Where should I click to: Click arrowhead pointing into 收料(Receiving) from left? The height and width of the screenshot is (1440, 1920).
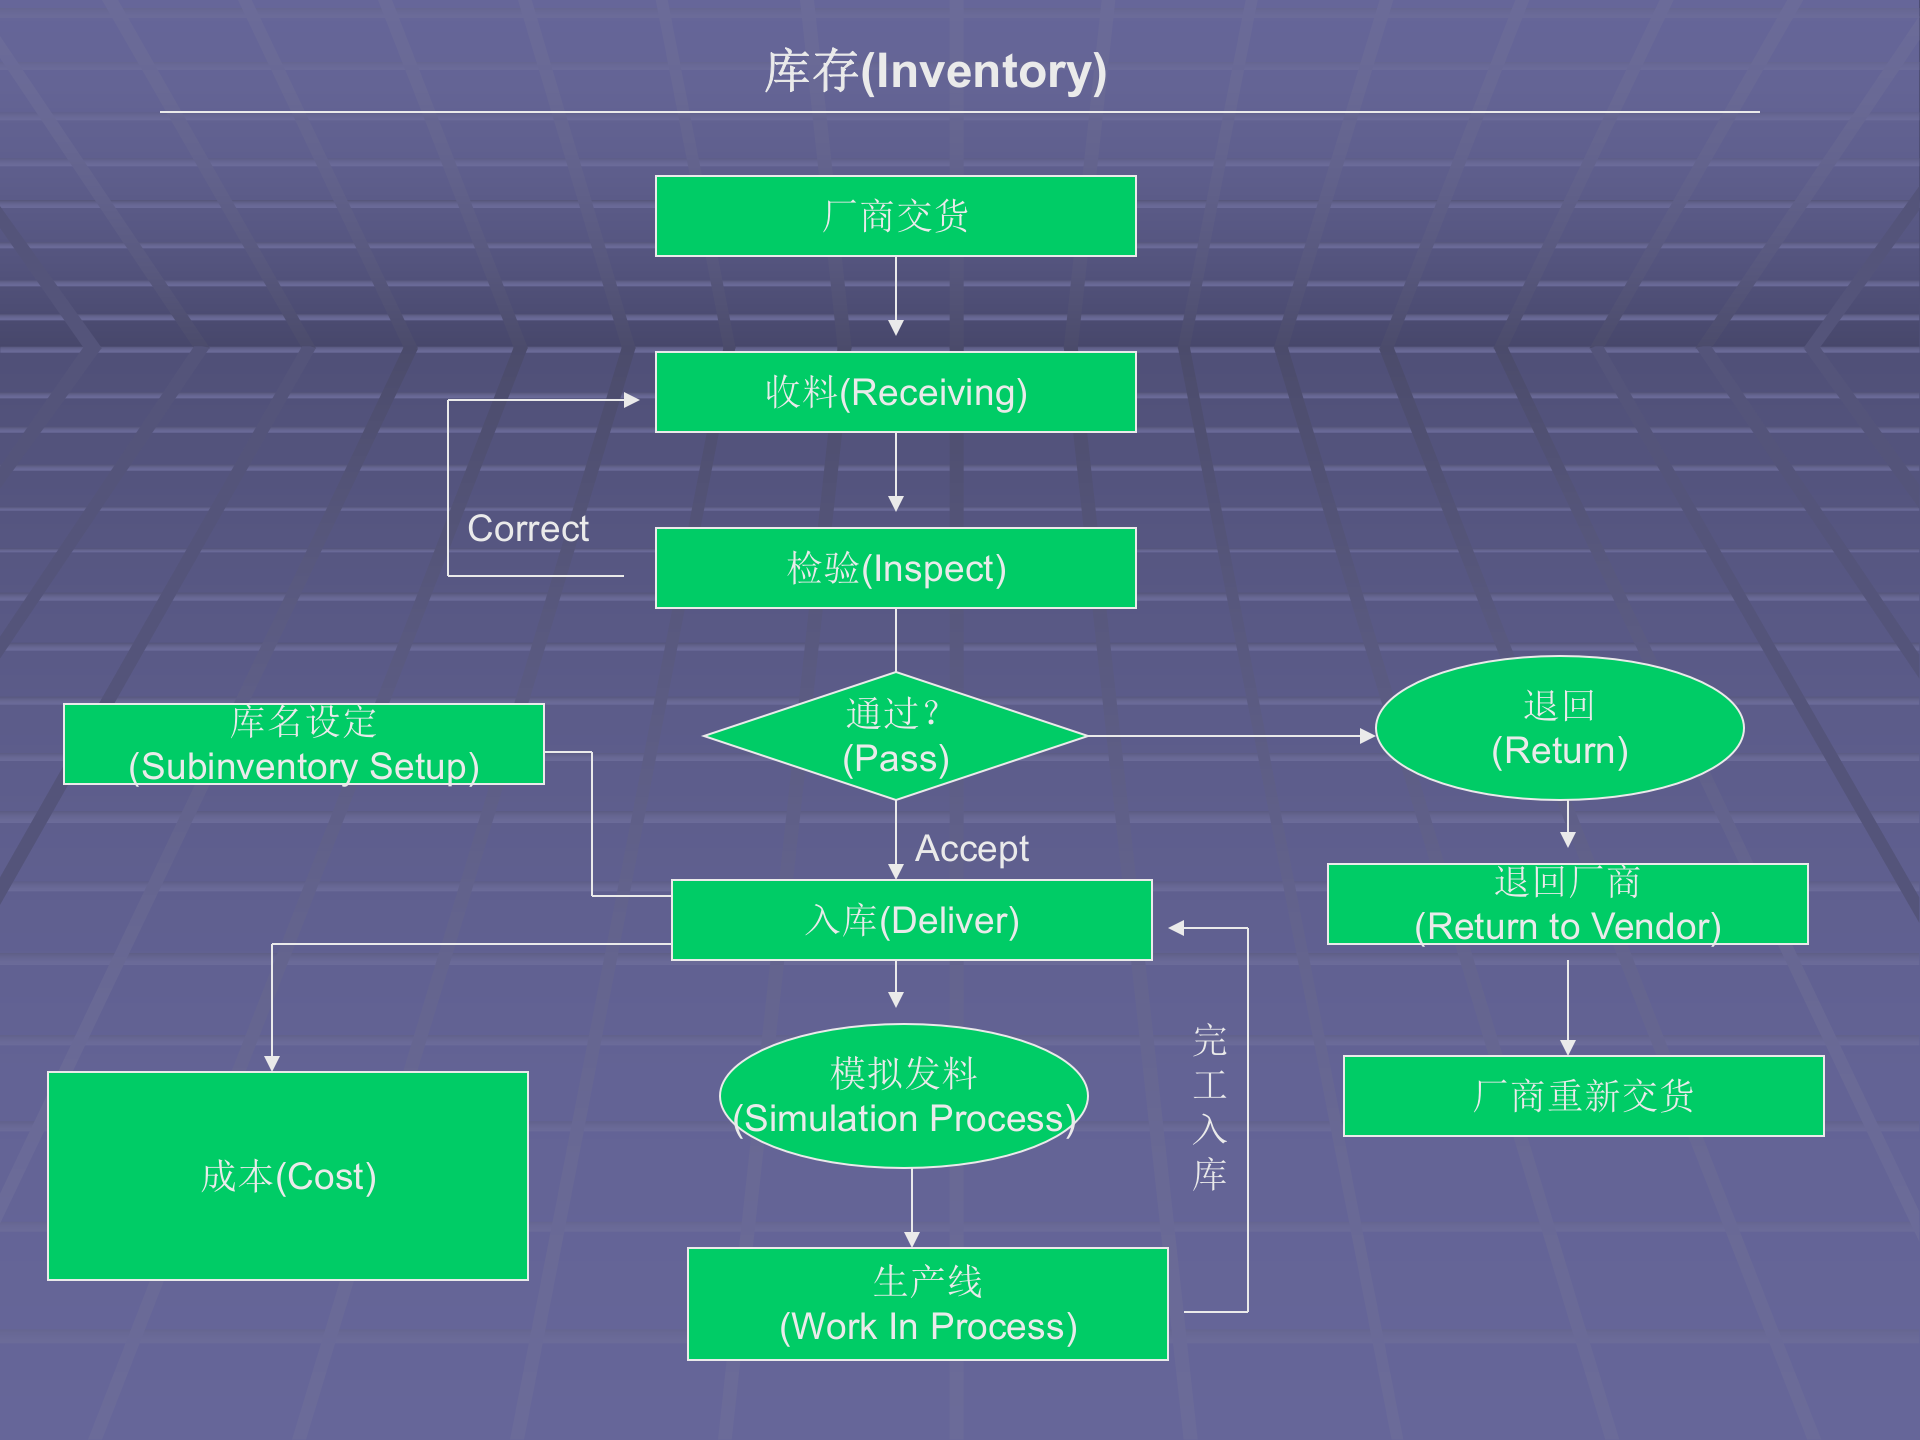pos(632,400)
